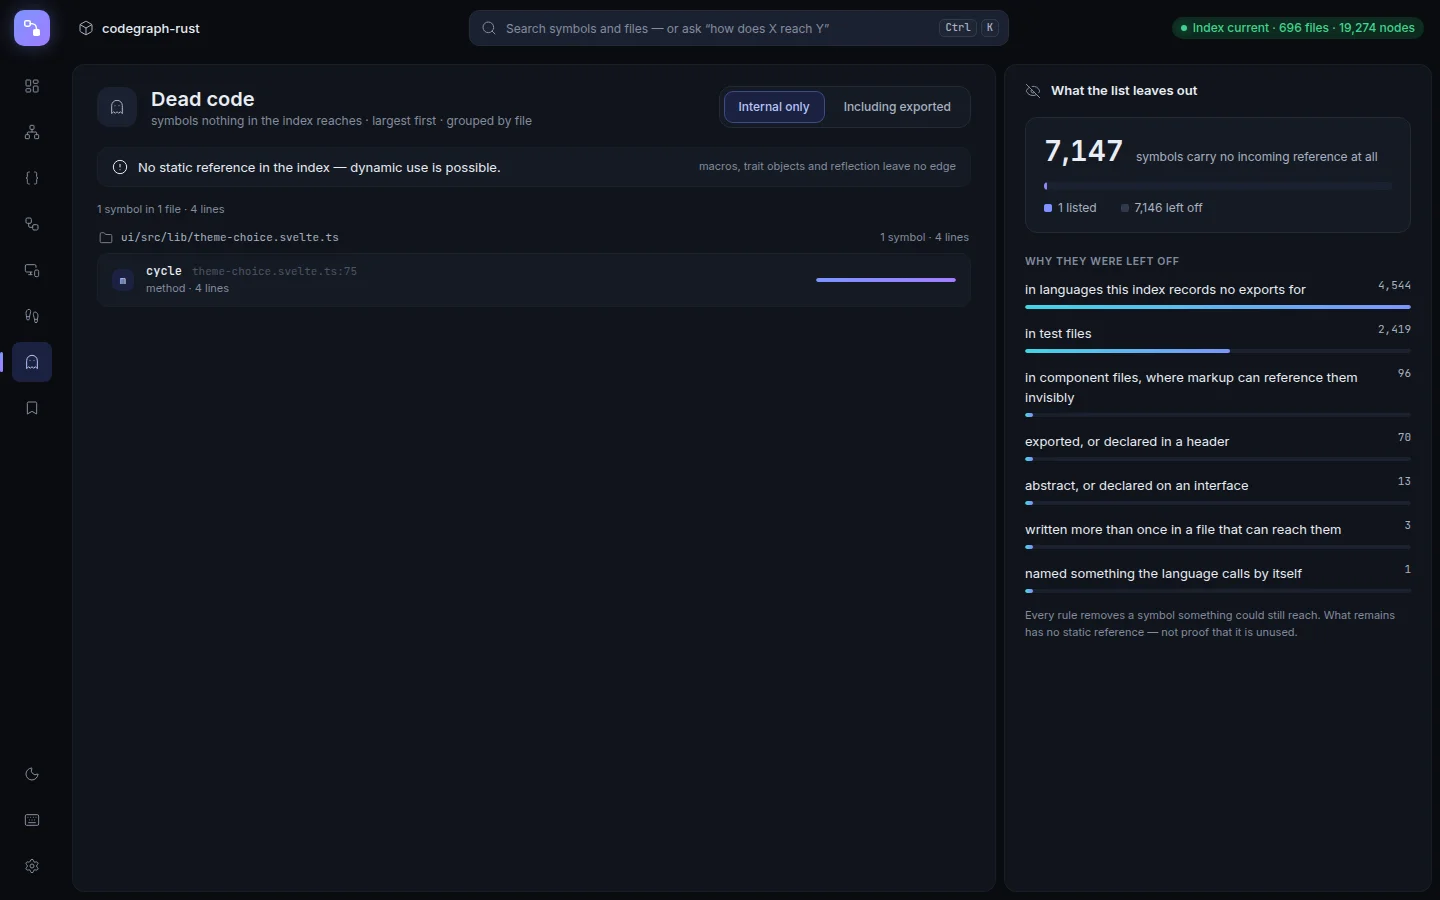Toggle dark mode with the moon icon

[x=32, y=774]
